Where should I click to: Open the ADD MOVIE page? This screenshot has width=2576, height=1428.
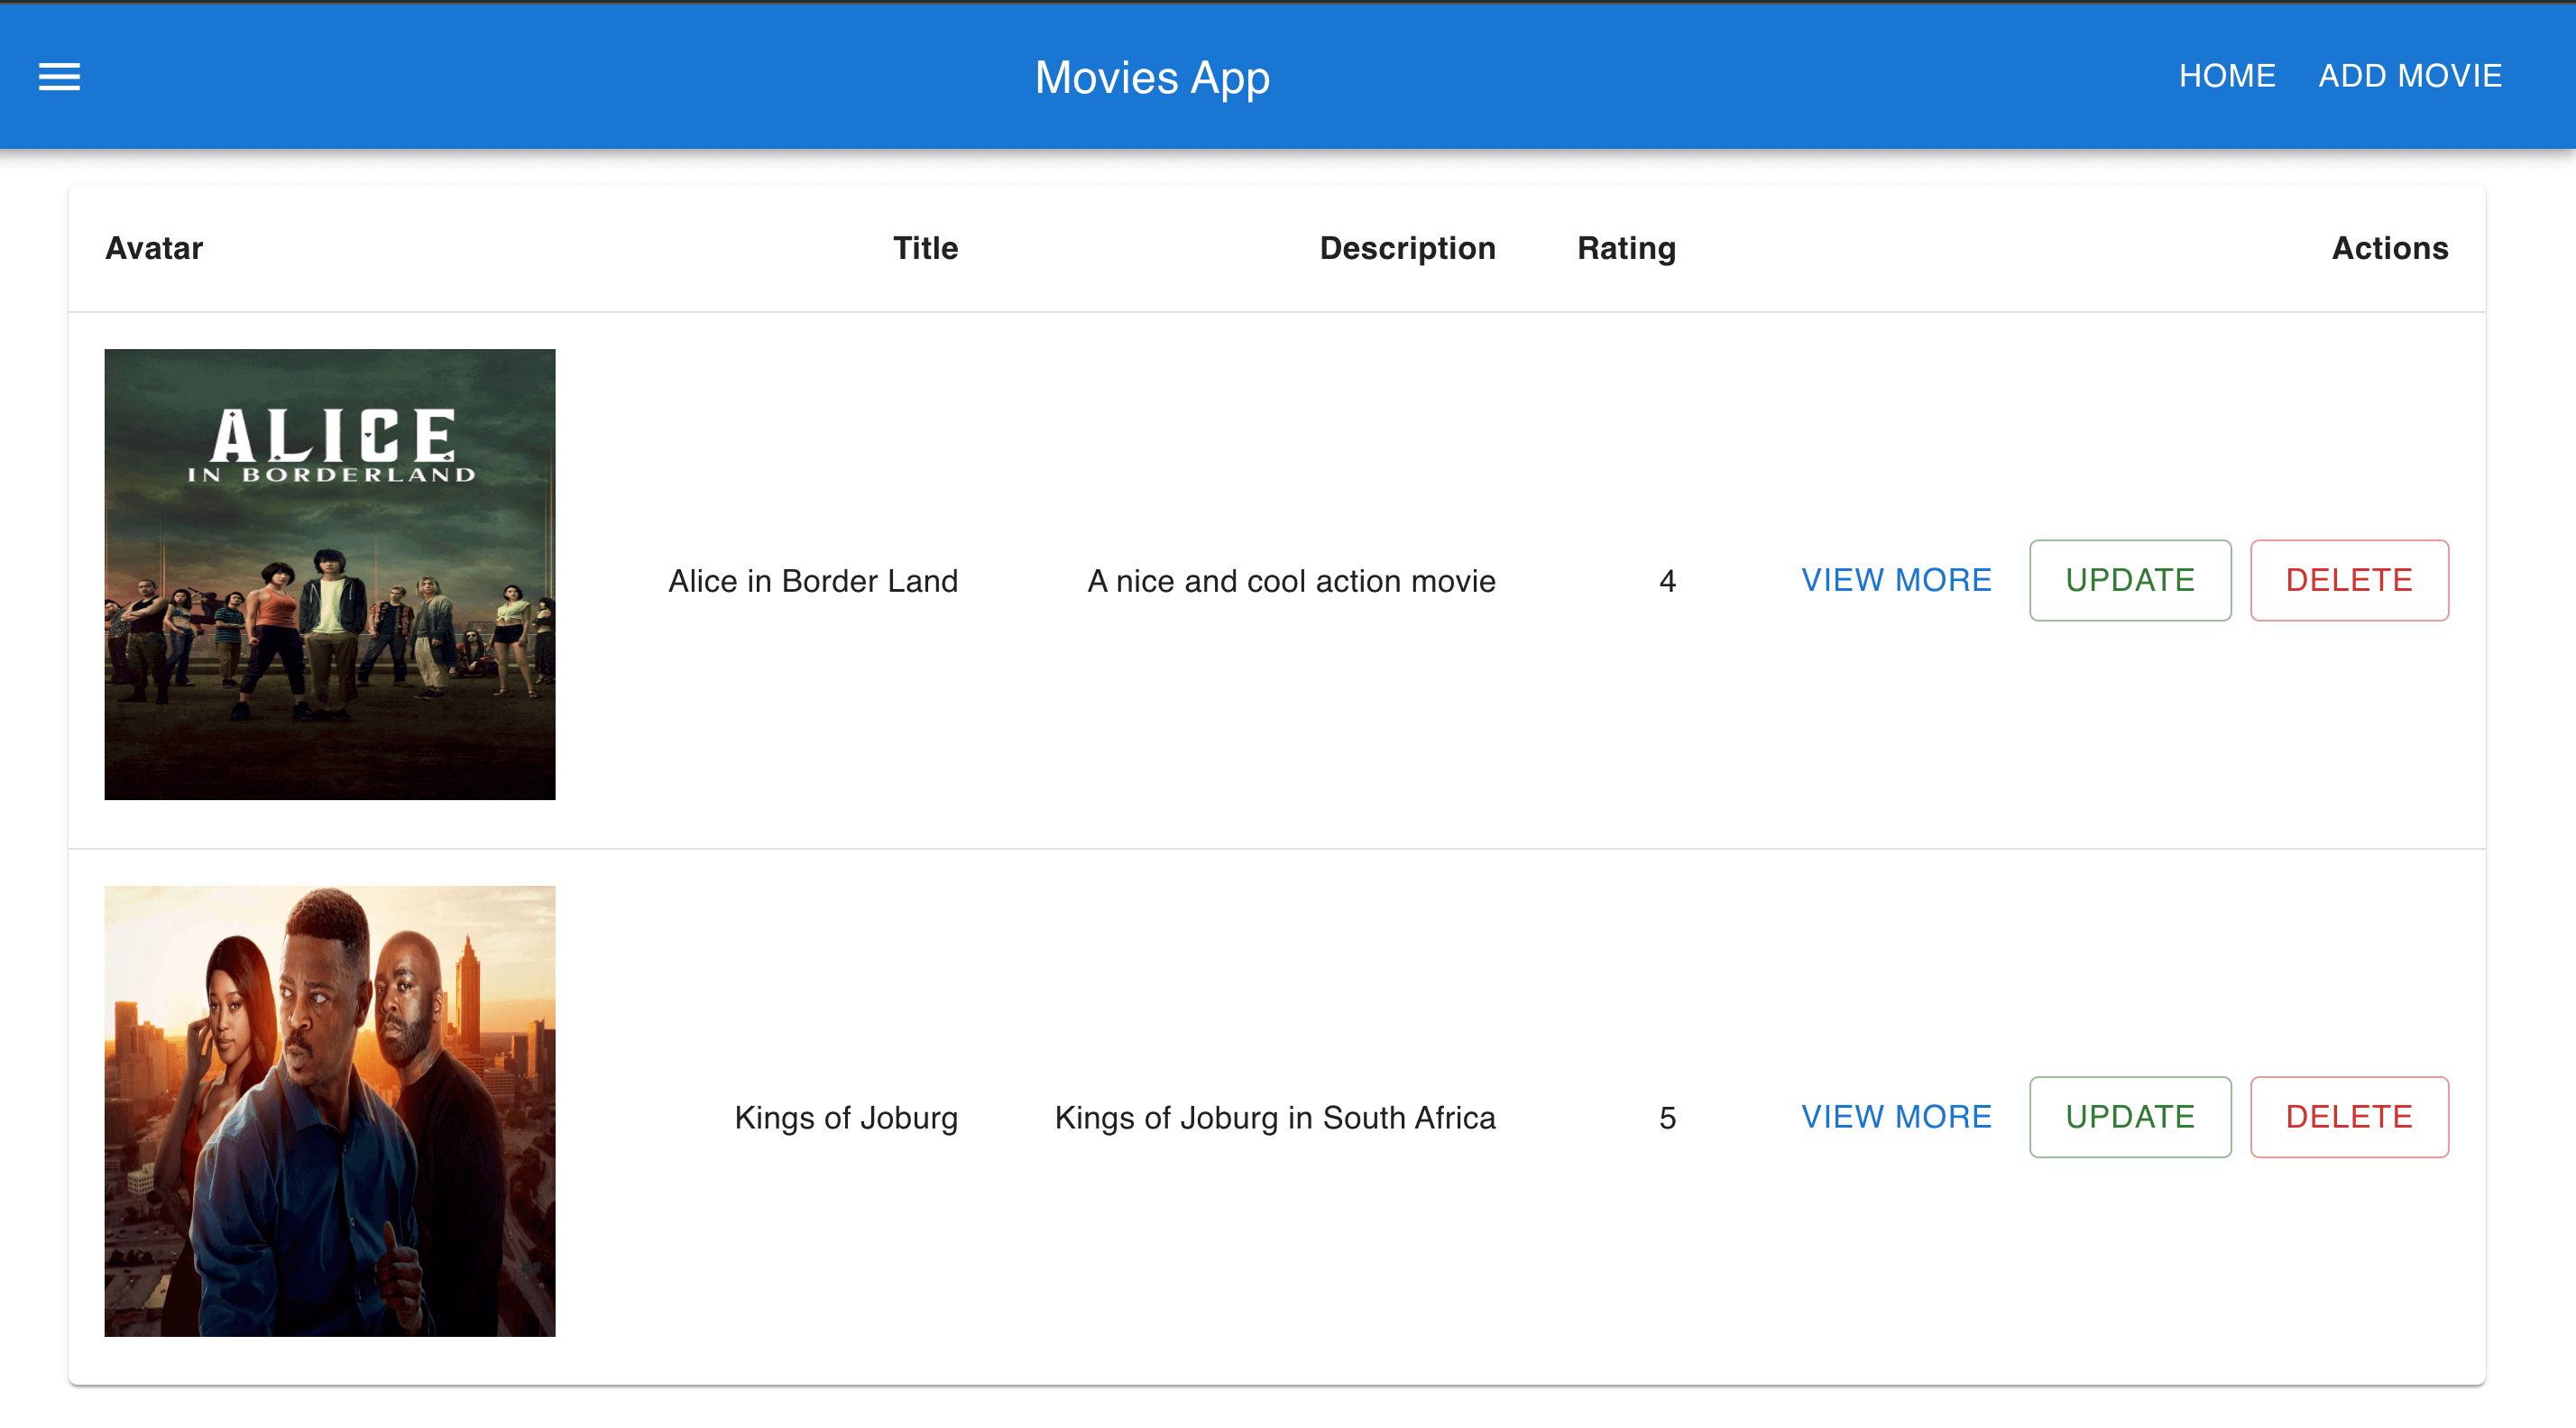(2410, 75)
